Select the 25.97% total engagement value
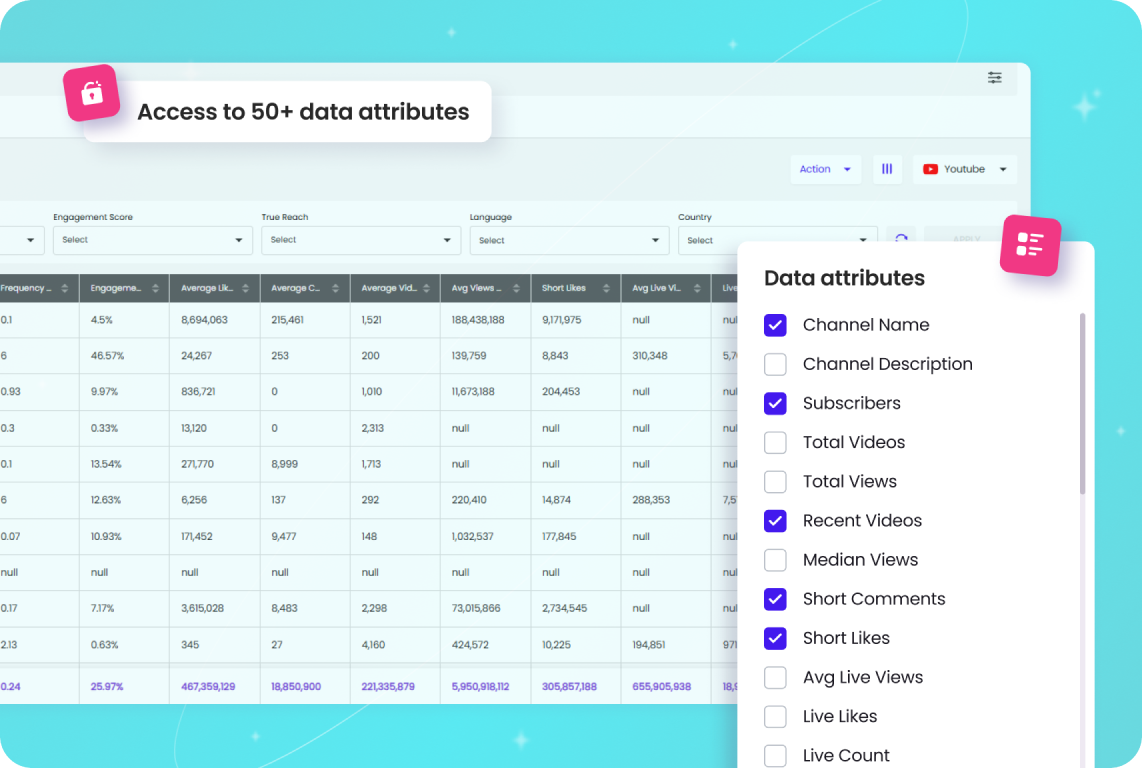Viewport: 1142px width, 768px height. [107, 686]
